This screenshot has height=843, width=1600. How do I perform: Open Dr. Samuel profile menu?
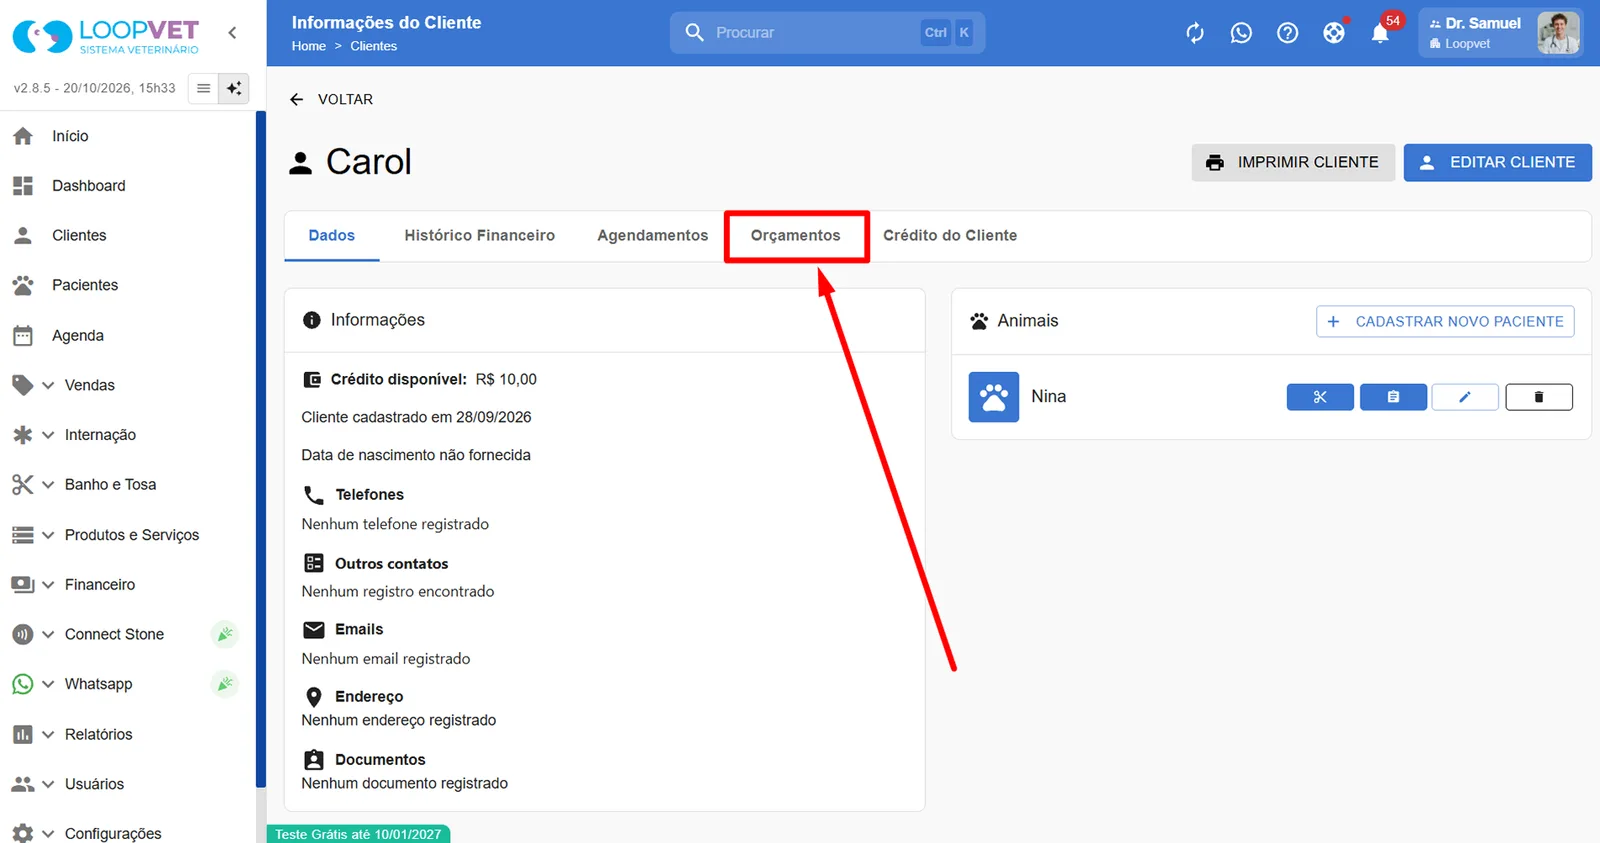1501,33
